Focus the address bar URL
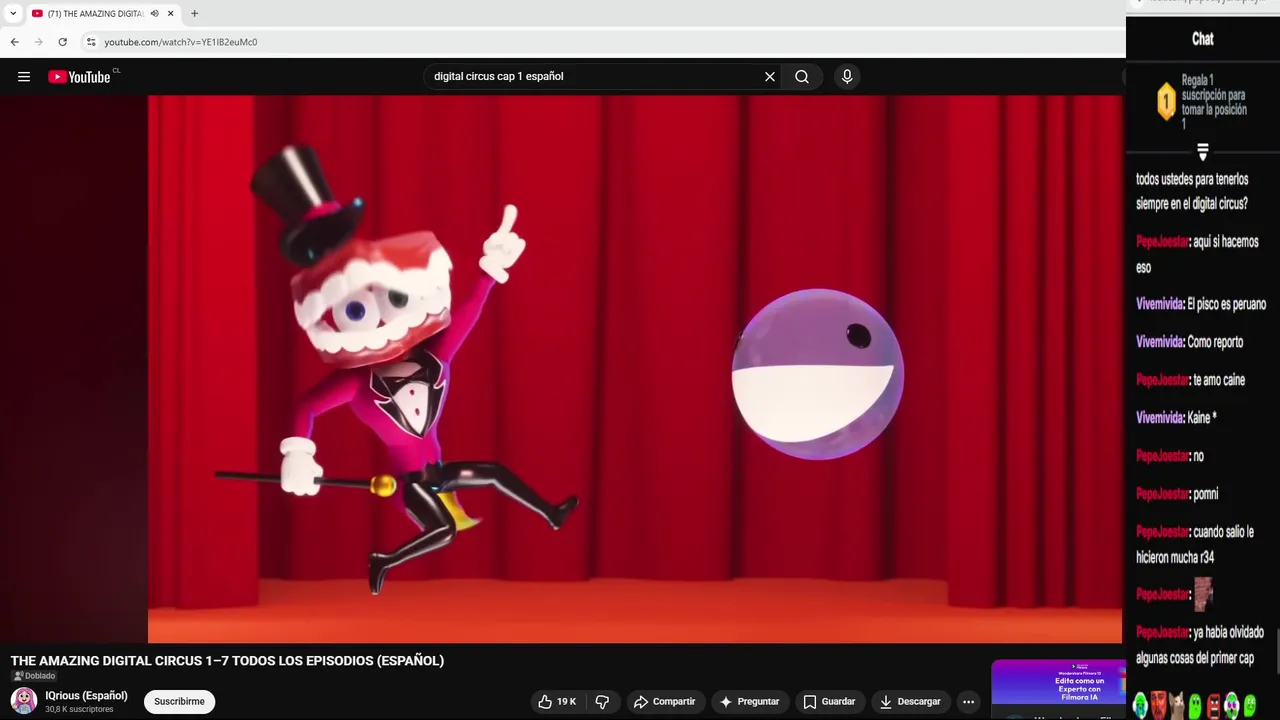Viewport: 1280px width, 720px height. pos(181,42)
